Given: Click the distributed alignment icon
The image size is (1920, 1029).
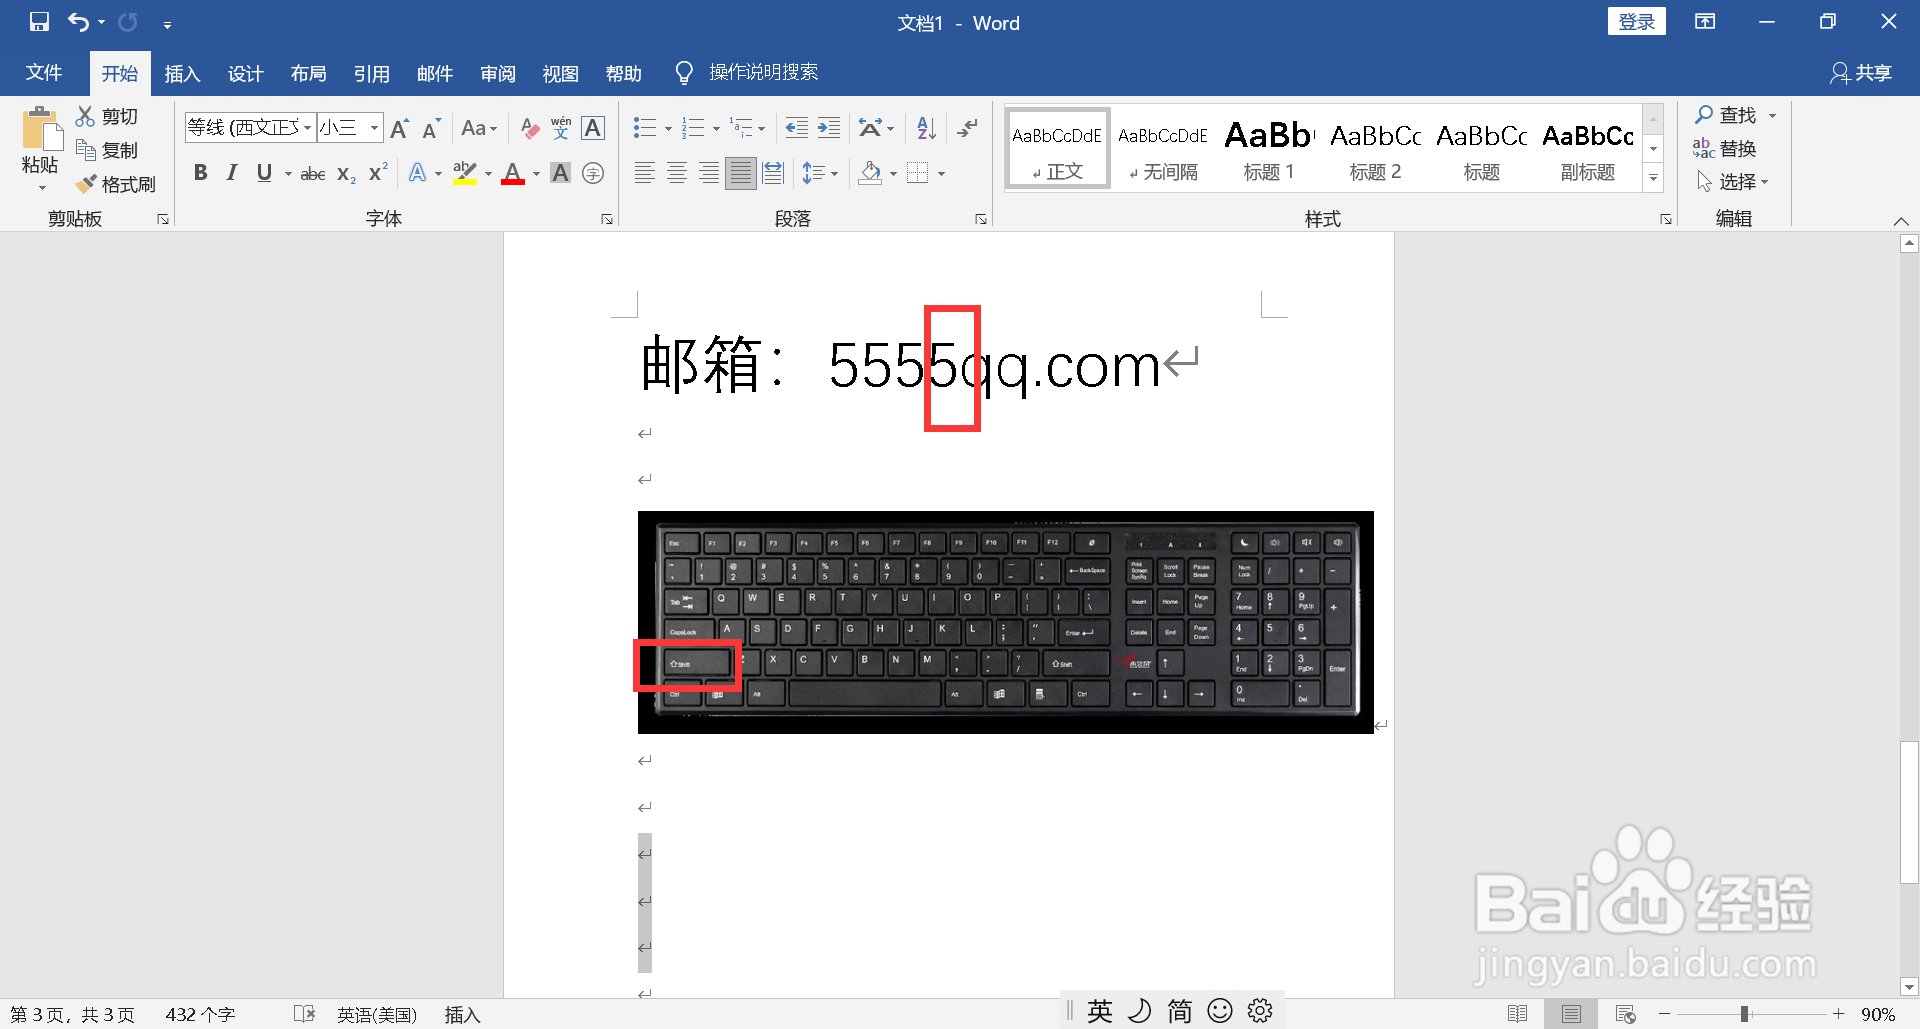Looking at the screenshot, I should (x=773, y=173).
